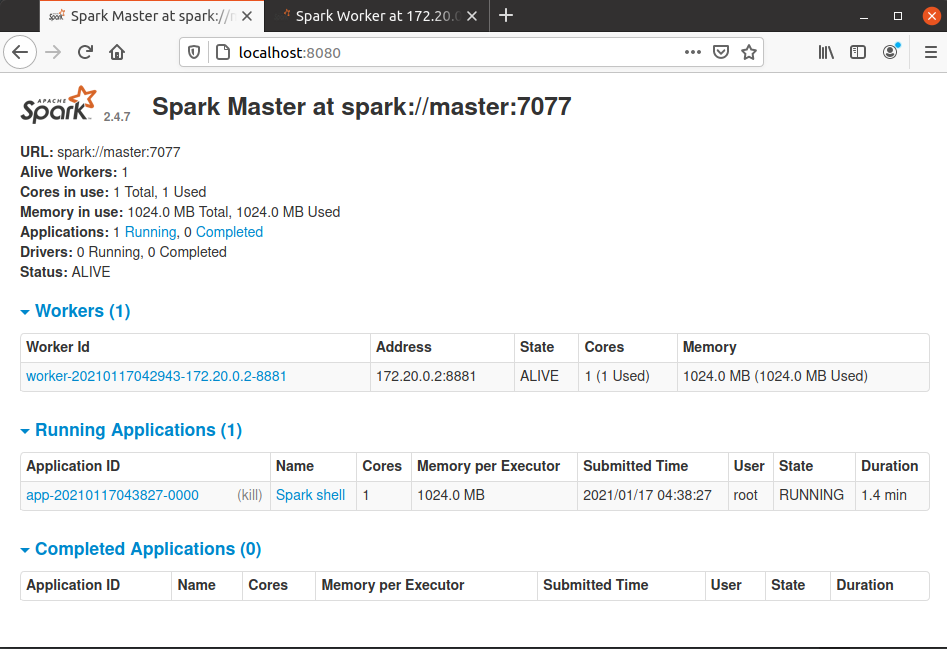
Task: Click the 'Alive Workers: 1' line
Action: 74,172
